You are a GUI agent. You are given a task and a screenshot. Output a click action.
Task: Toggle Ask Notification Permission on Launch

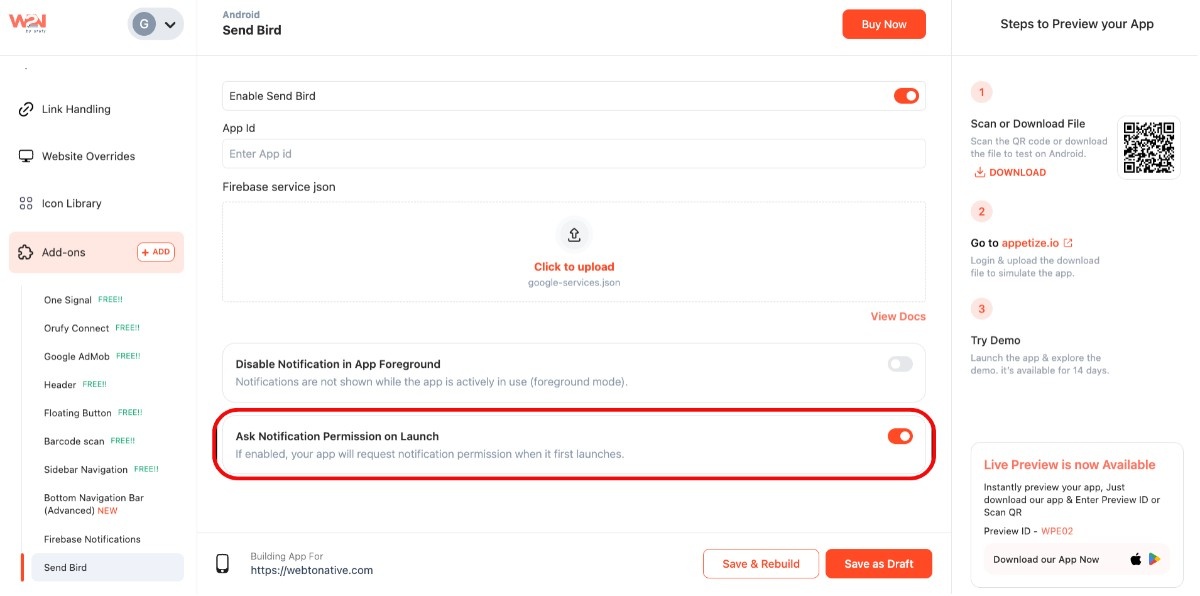pyautogui.click(x=900, y=436)
